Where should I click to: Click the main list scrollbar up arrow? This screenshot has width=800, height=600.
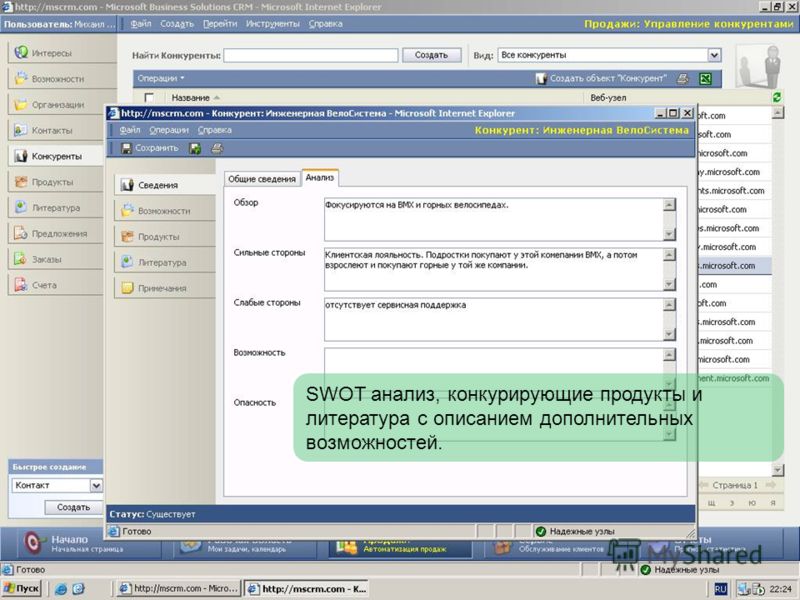click(777, 112)
